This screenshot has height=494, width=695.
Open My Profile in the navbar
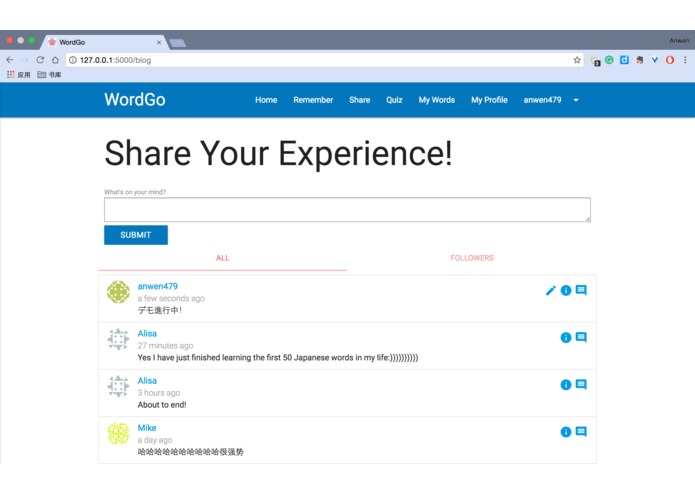[489, 100]
